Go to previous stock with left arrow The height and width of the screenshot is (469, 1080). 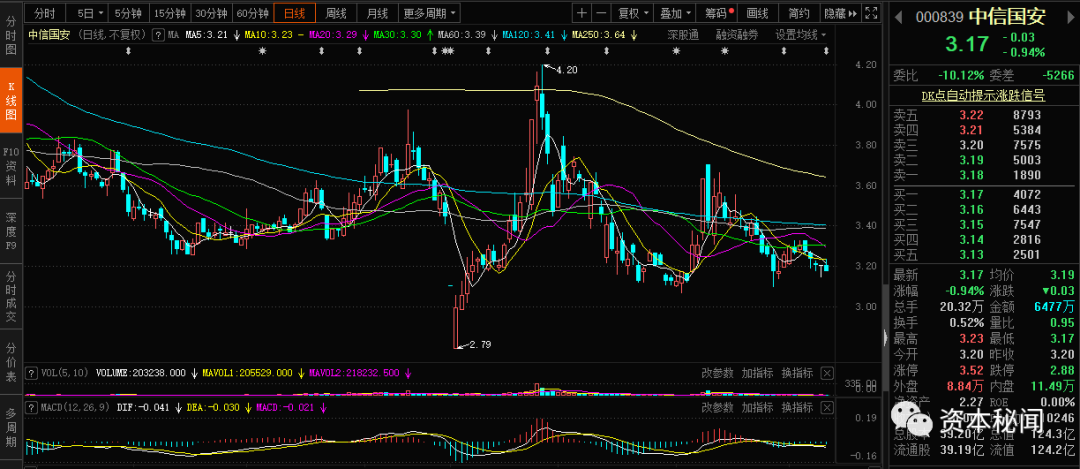click(x=896, y=16)
